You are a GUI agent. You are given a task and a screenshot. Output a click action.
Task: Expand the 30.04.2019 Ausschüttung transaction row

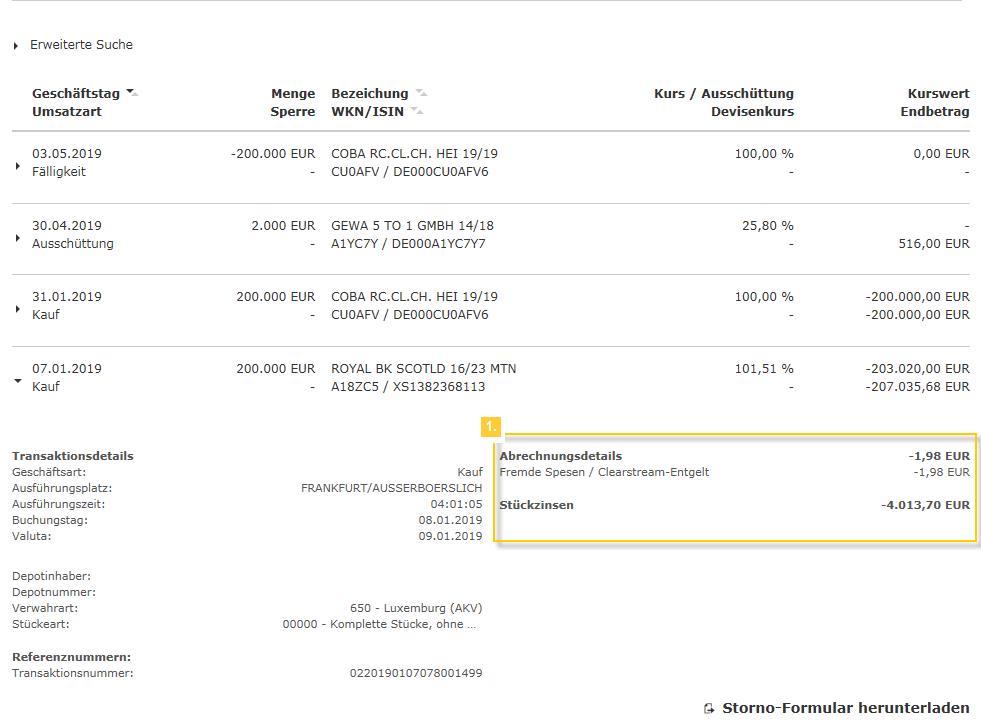tap(18, 238)
